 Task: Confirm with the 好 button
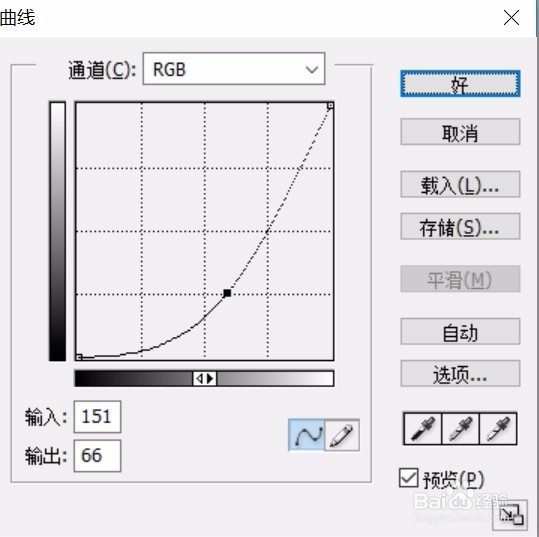click(x=460, y=84)
